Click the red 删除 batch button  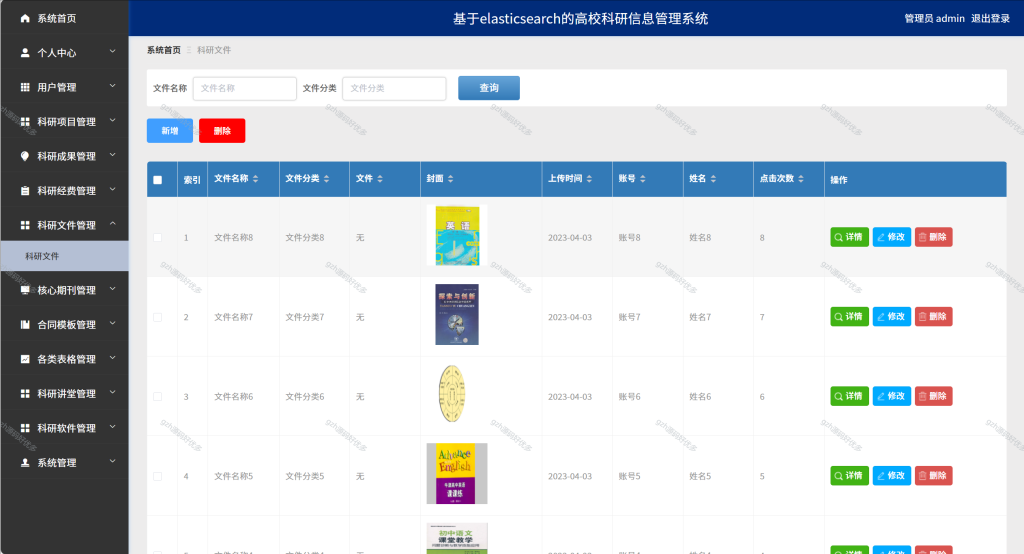[222, 131]
